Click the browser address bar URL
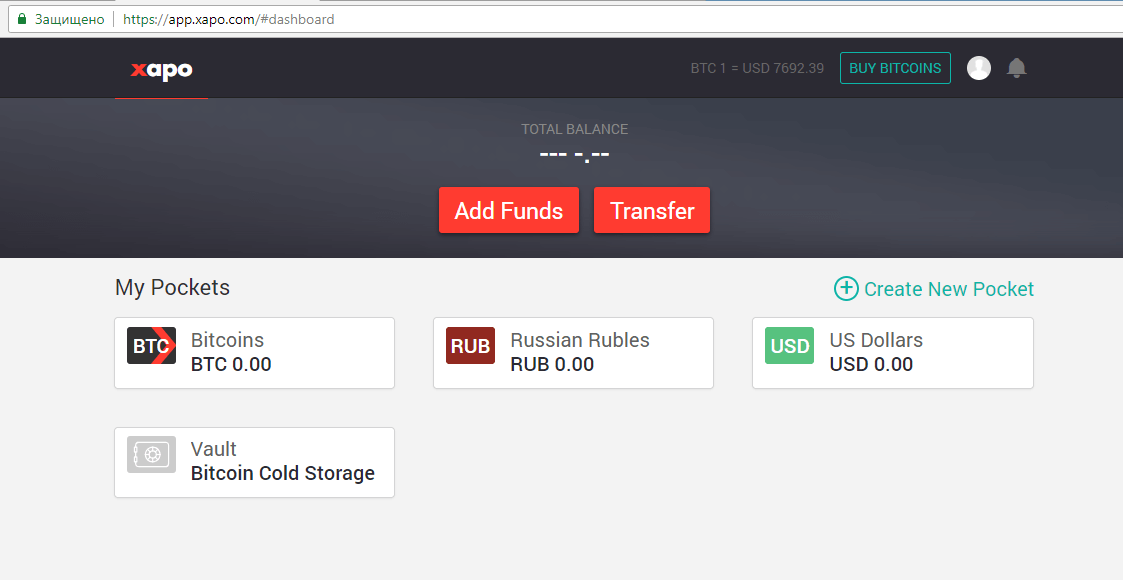 pos(228,19)
